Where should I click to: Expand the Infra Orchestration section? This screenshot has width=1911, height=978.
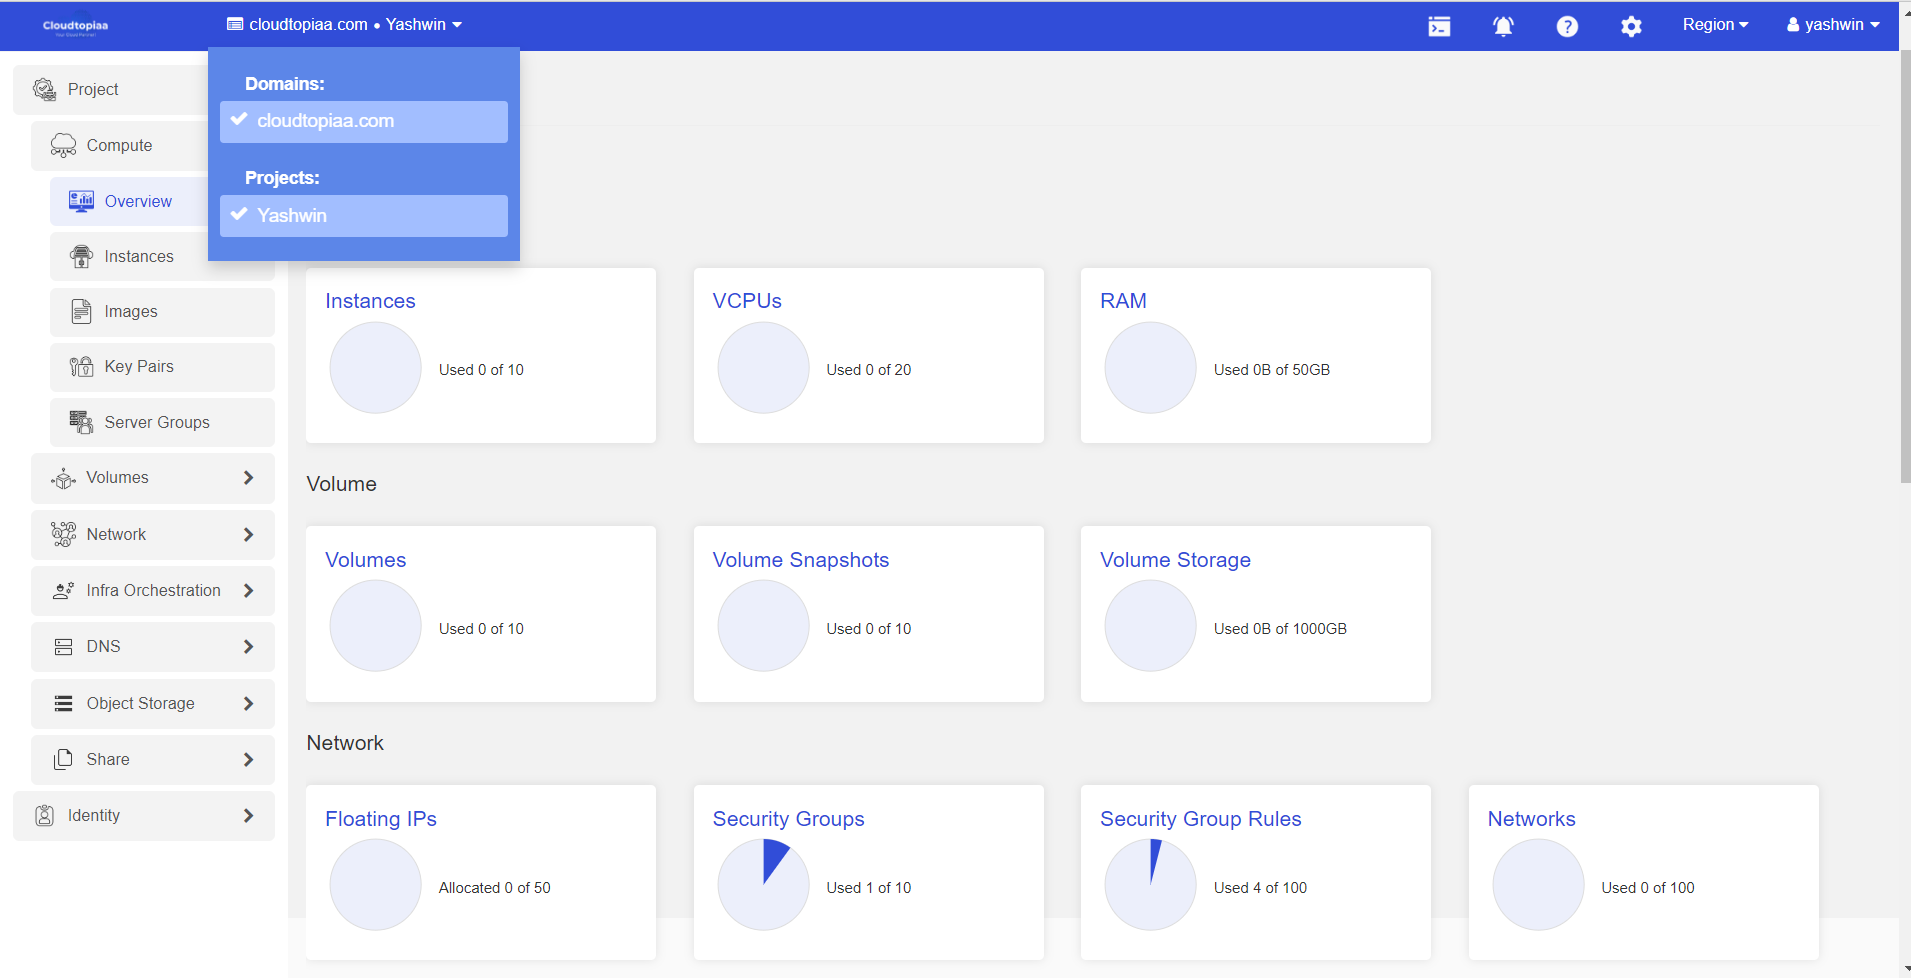(x=152, y=591)
